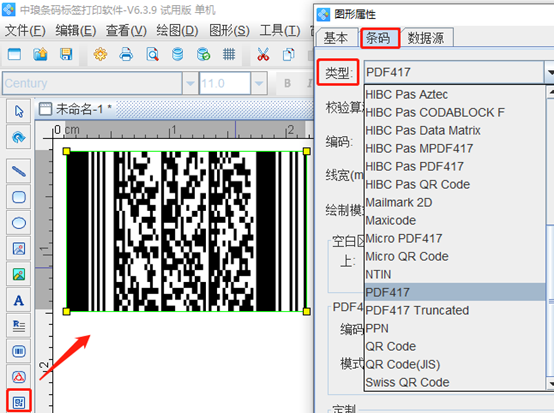554x413 pixels.
Task: Click the print icon
Action: point(126,54)
